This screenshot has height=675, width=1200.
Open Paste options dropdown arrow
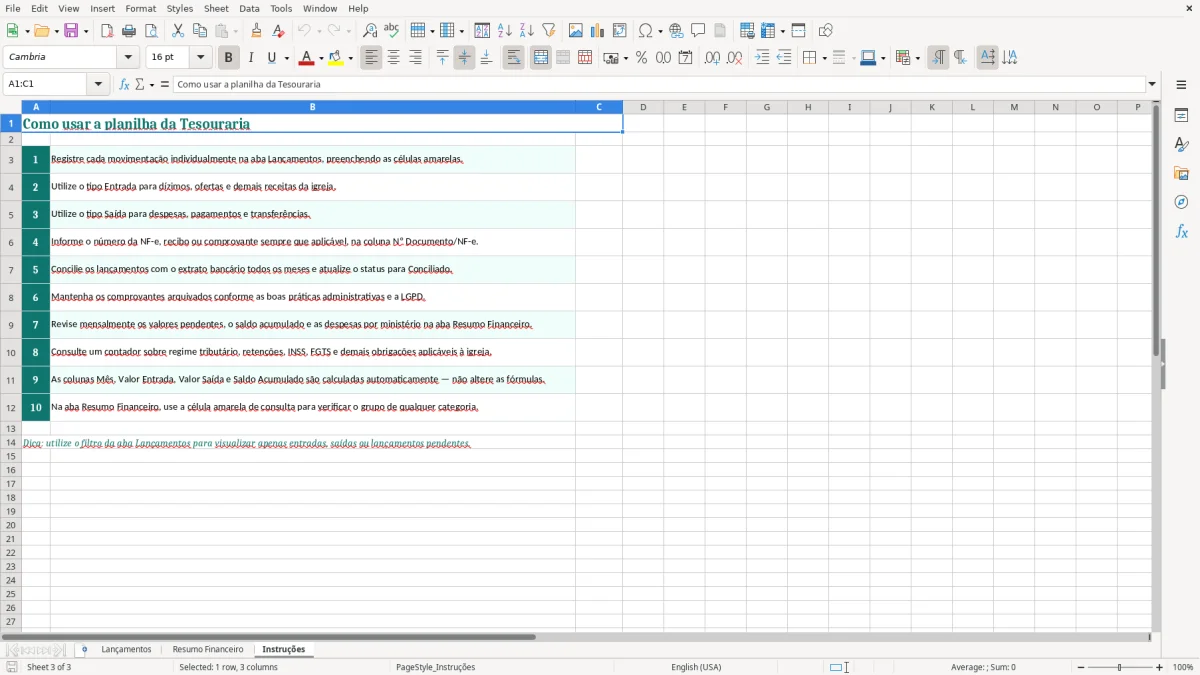click(x=236, y=31)
